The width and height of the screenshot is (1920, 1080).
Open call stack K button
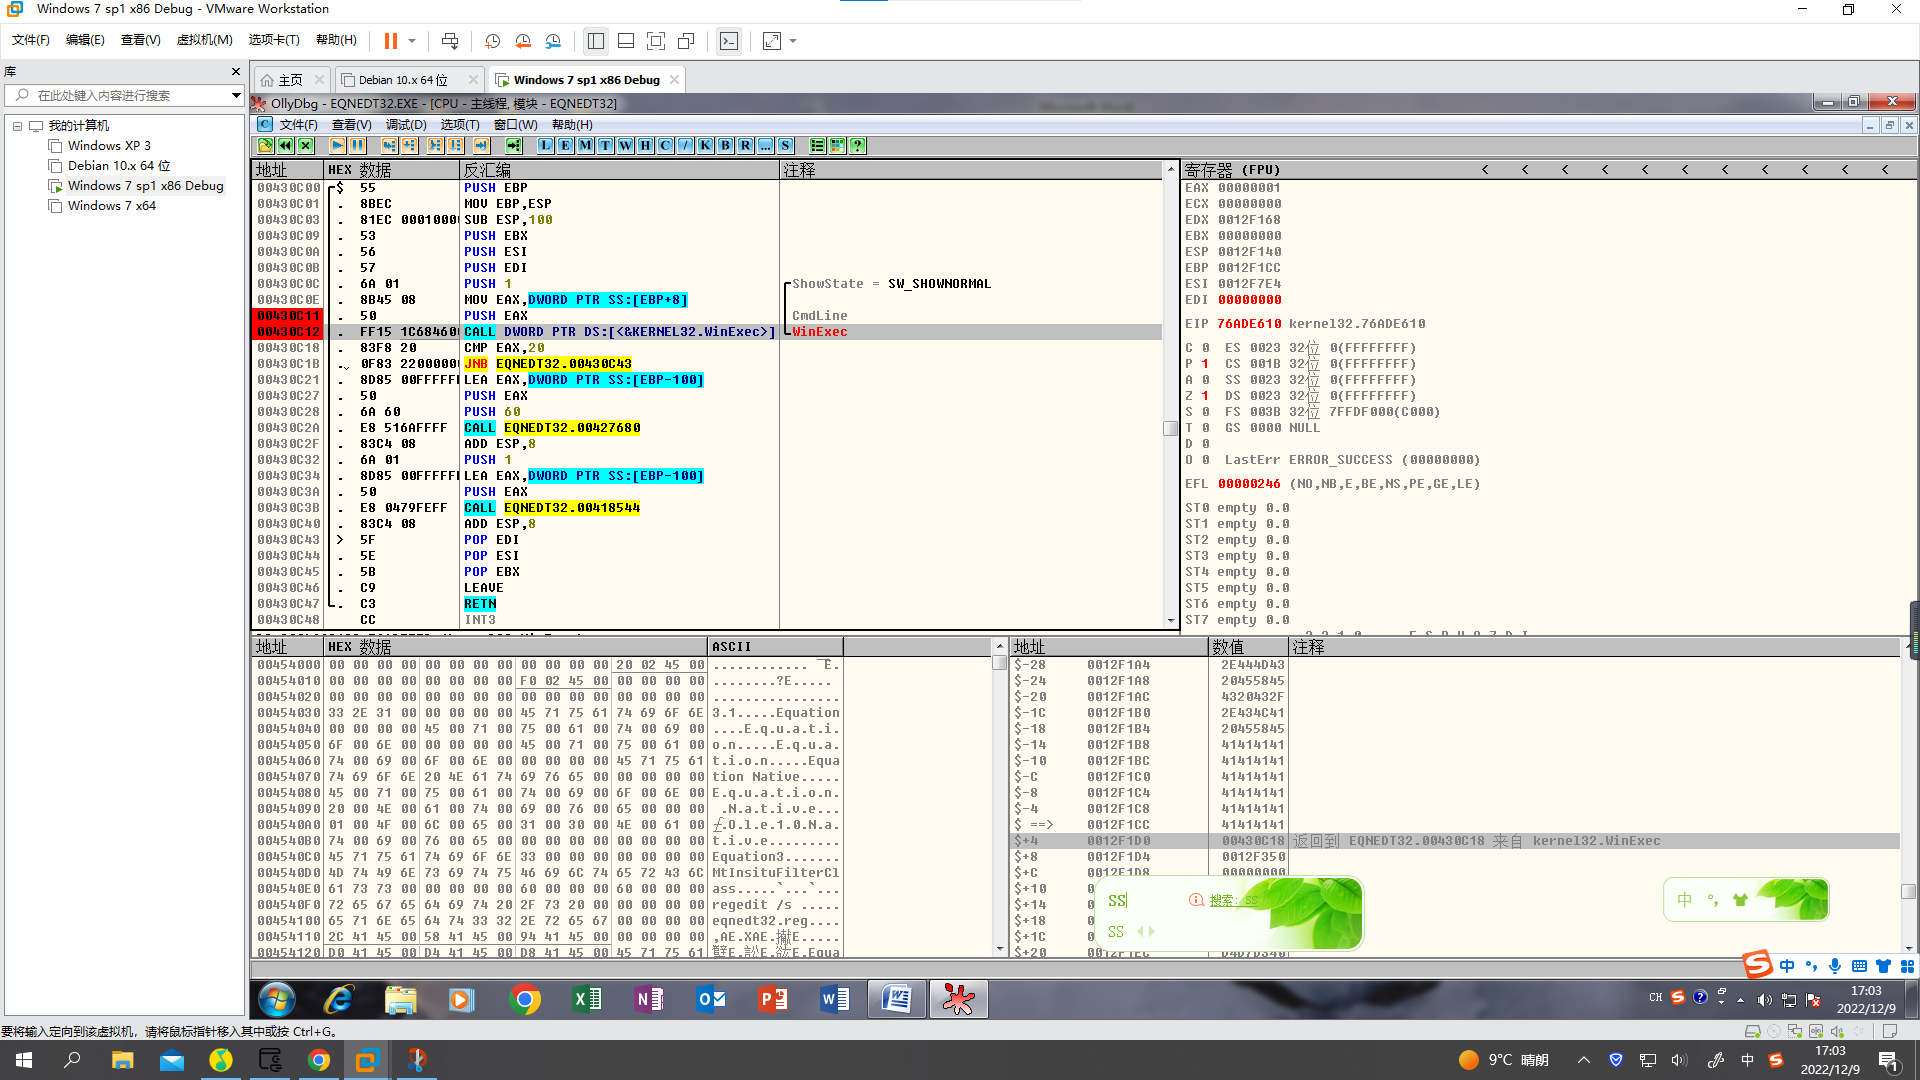click(705, 146)
